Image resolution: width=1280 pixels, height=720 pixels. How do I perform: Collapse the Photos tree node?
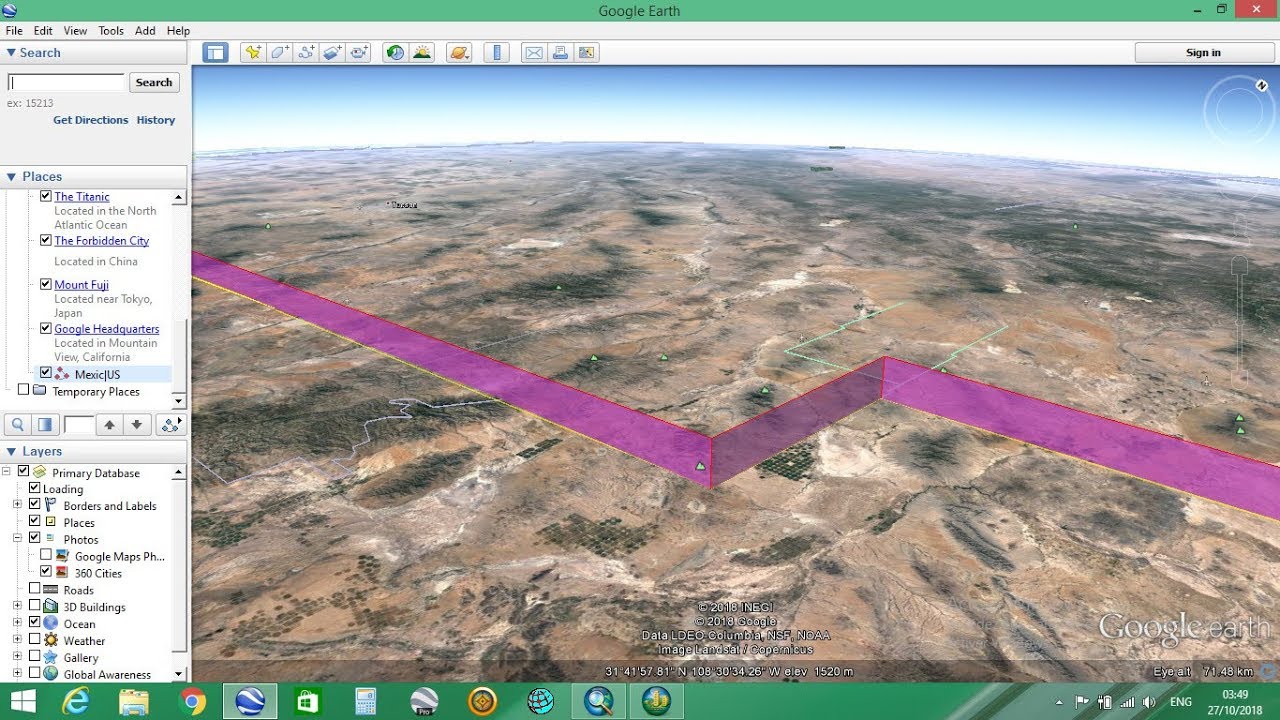click(x=17, y=539)
